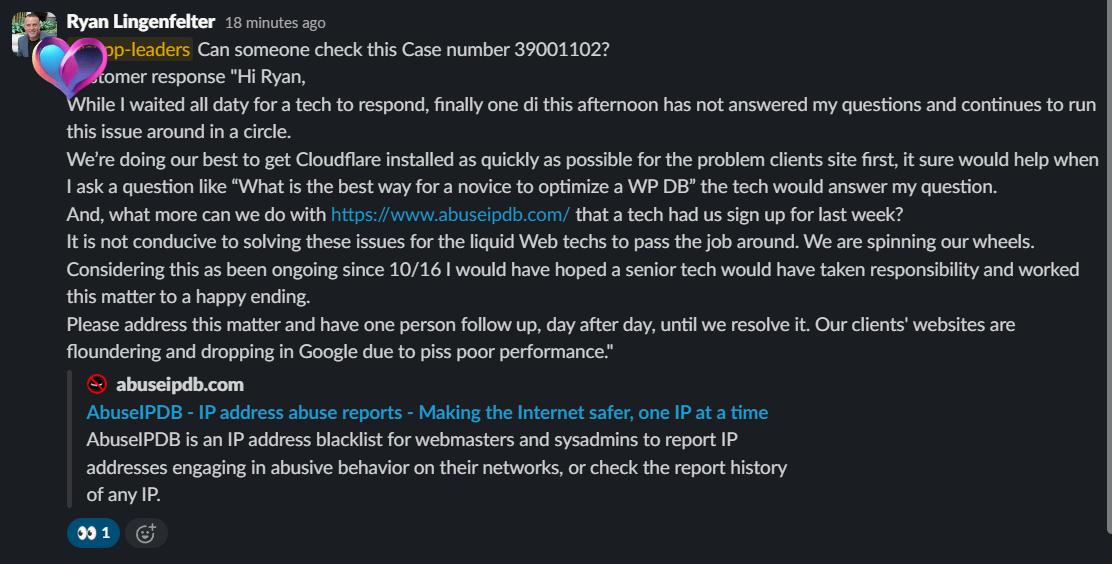Click the AbuseIPDB preview description text
The height and width of the screenshot is (564, 1112).
click(x=436, y=467)
